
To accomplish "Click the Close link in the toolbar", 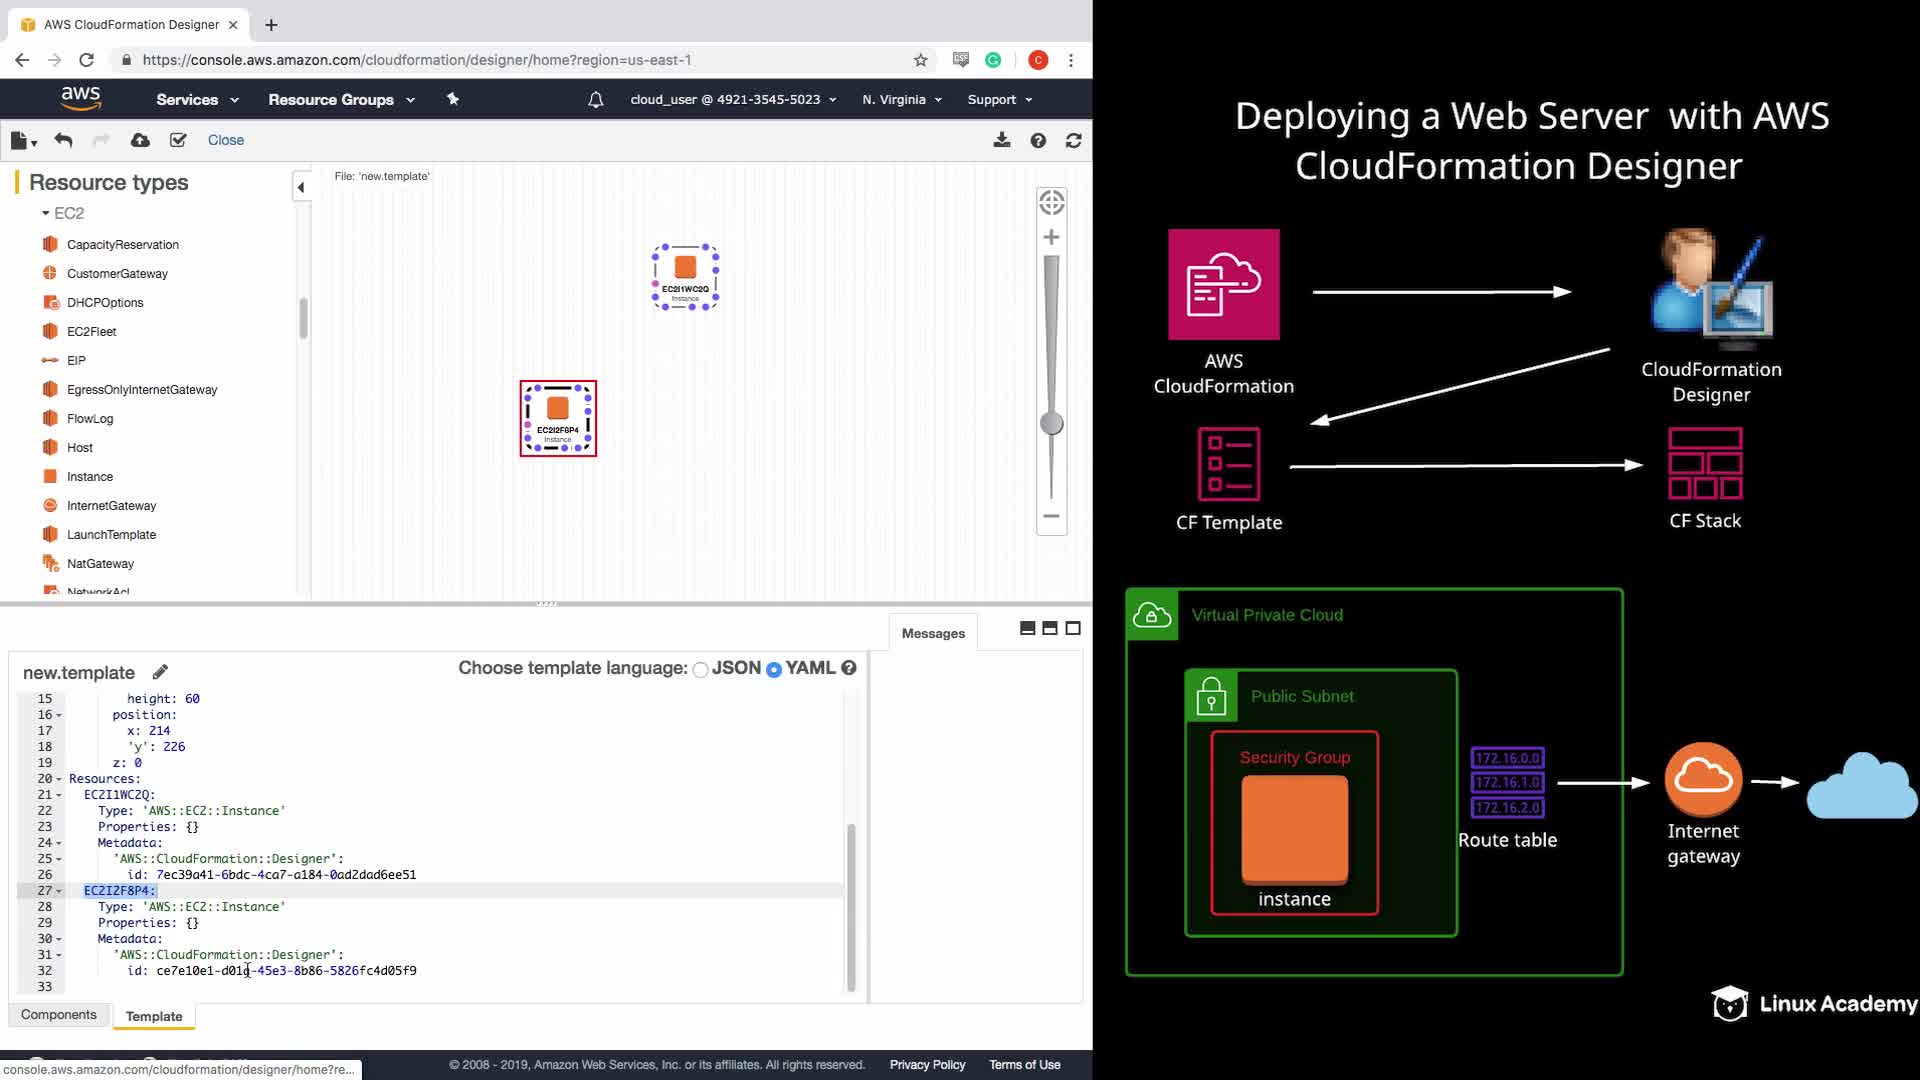I will [225, 140].
